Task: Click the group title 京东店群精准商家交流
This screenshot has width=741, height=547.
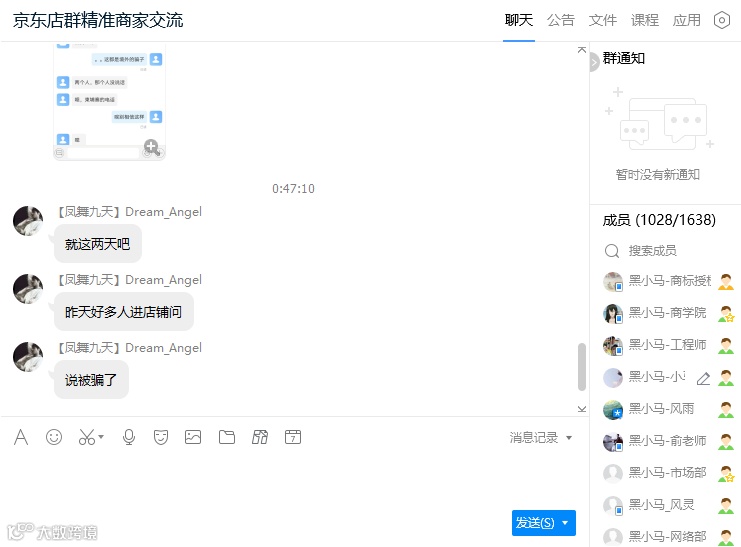Action: pyautogui.click(x=98, y=20)
